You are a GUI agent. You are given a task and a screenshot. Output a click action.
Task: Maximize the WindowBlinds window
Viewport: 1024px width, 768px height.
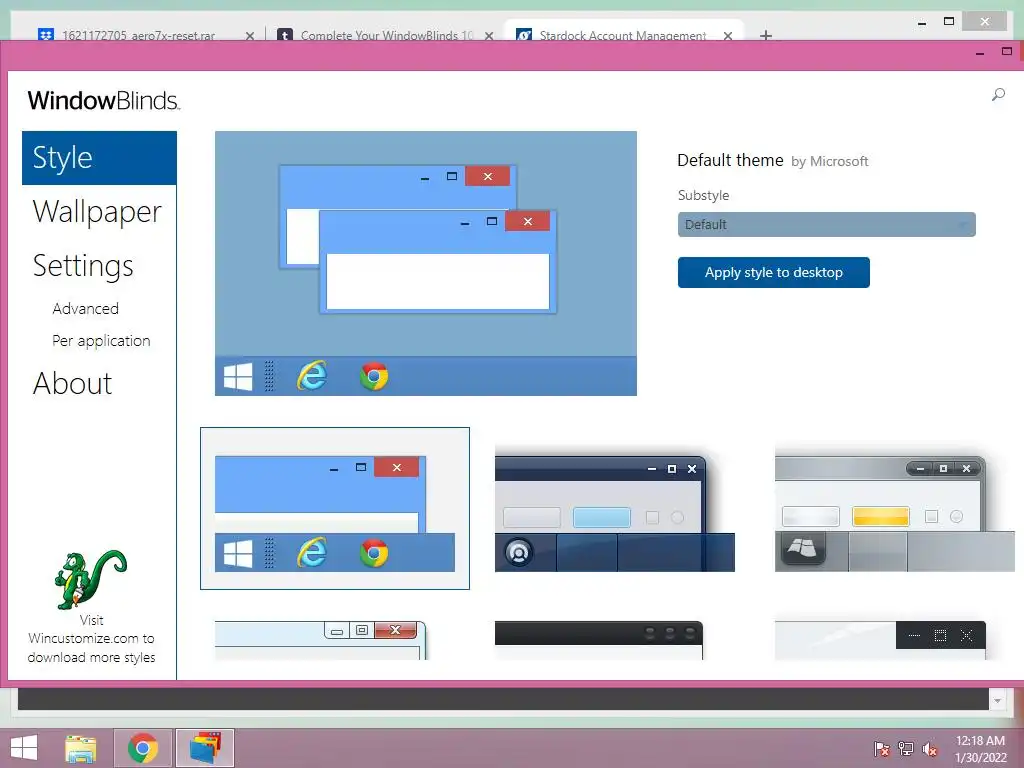pyautogui.click(x=1007, y=51)
